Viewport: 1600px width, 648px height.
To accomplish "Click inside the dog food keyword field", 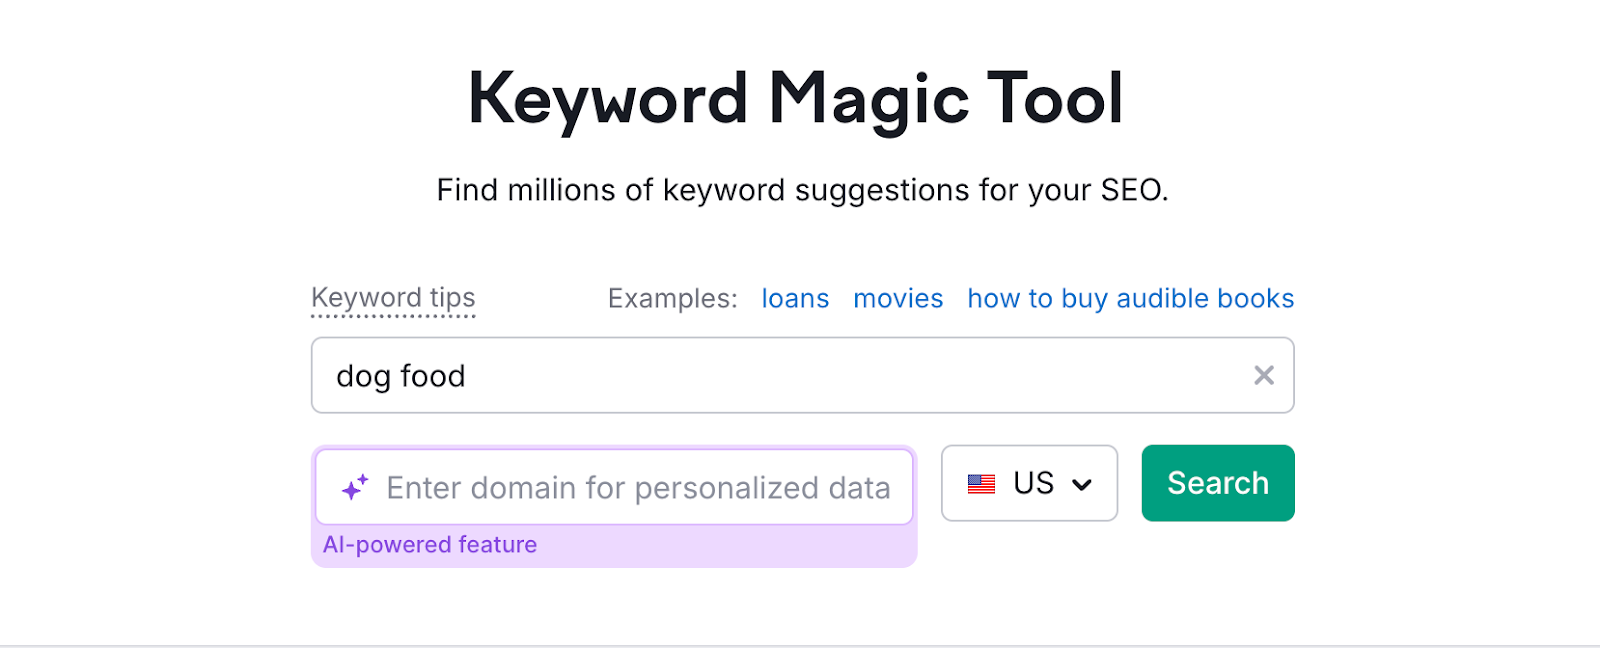I will point(700,375).
